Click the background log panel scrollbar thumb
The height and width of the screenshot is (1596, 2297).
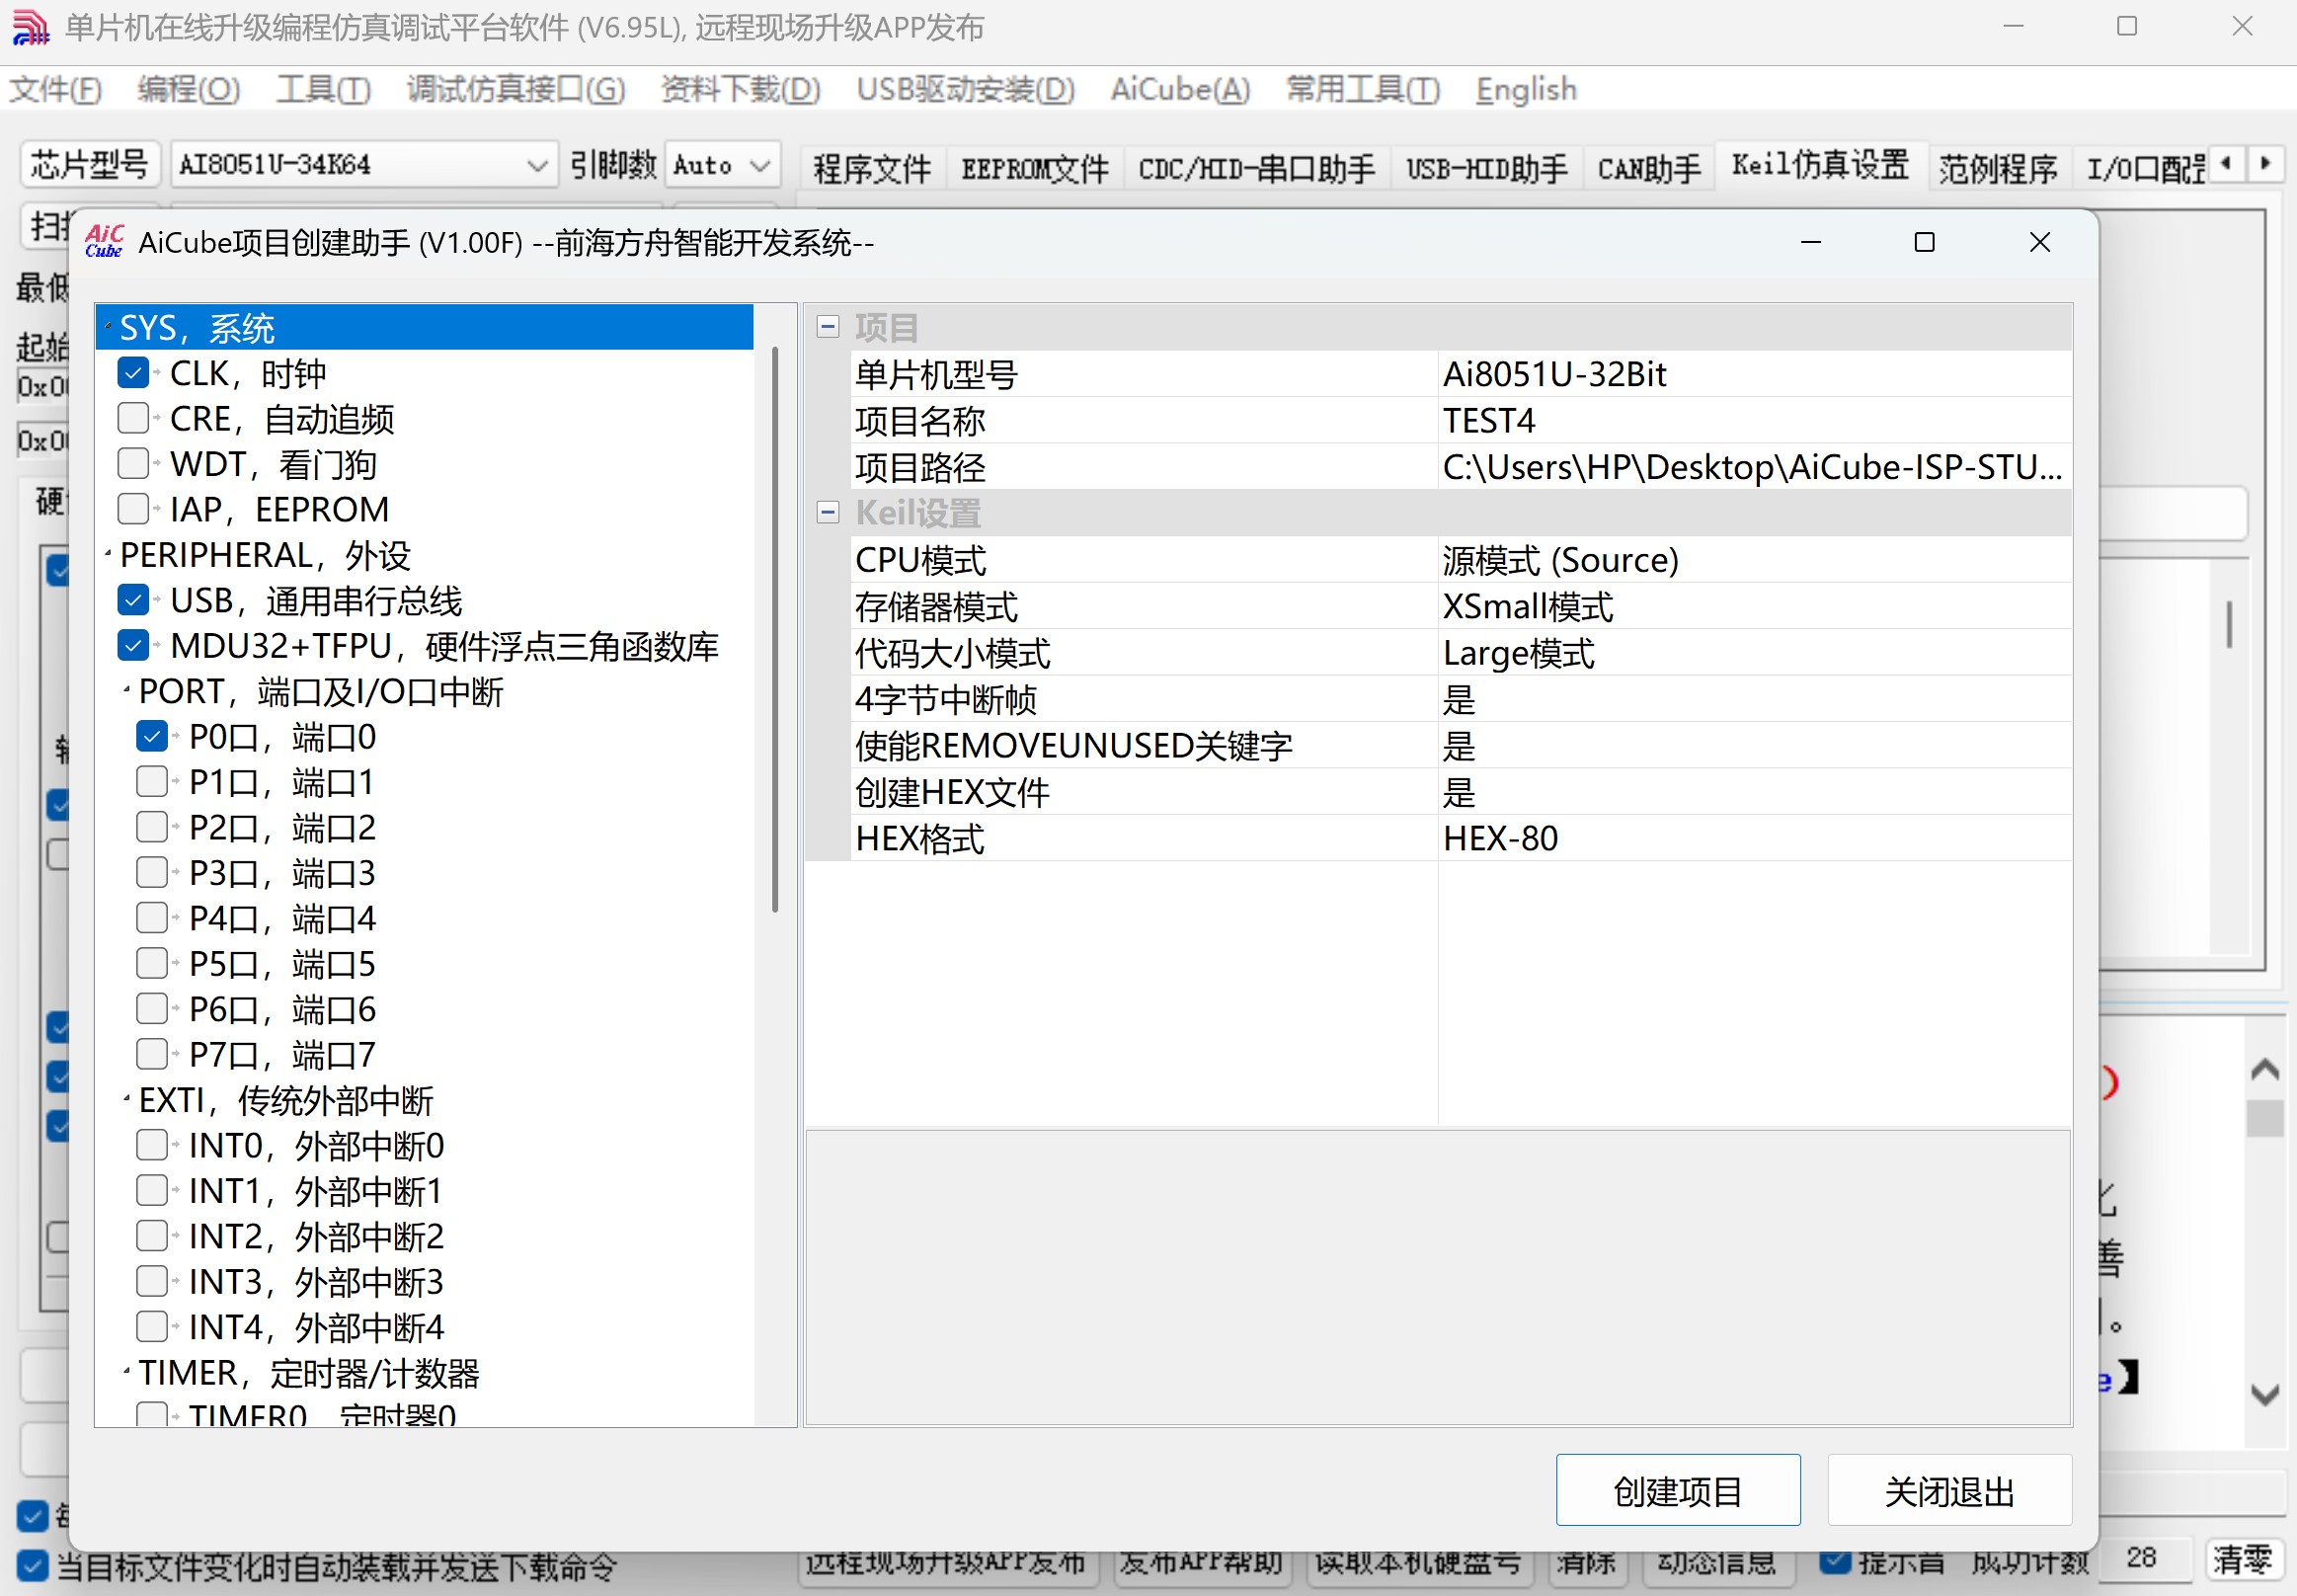click(x=2264, y=1117)
